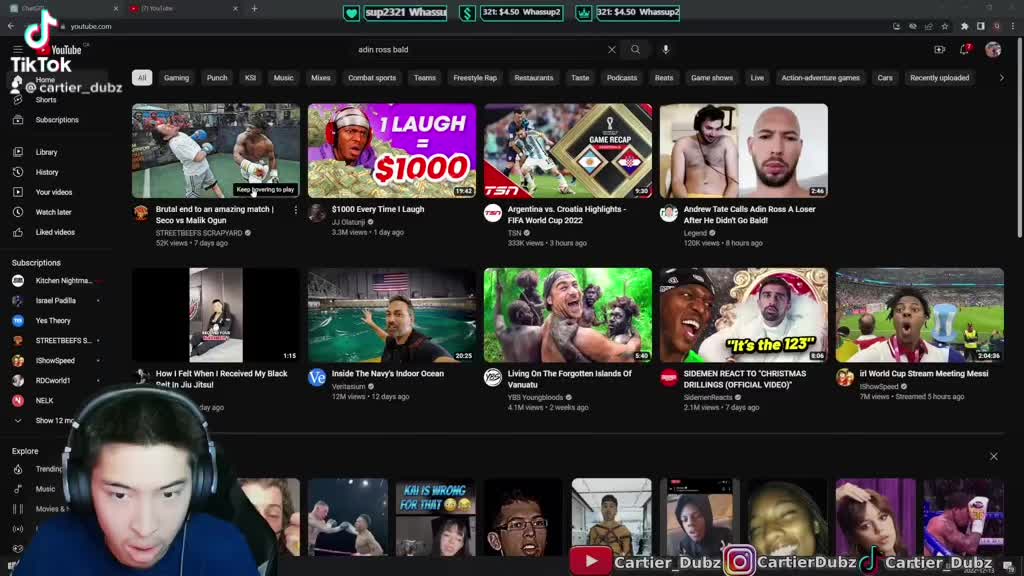Select the Game shows filter chip

[712, 78]
